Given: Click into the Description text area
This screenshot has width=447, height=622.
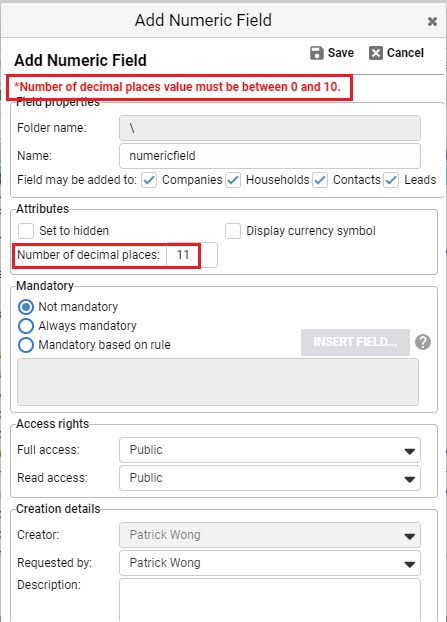Looking at the screenshot, I should (270, 600).
